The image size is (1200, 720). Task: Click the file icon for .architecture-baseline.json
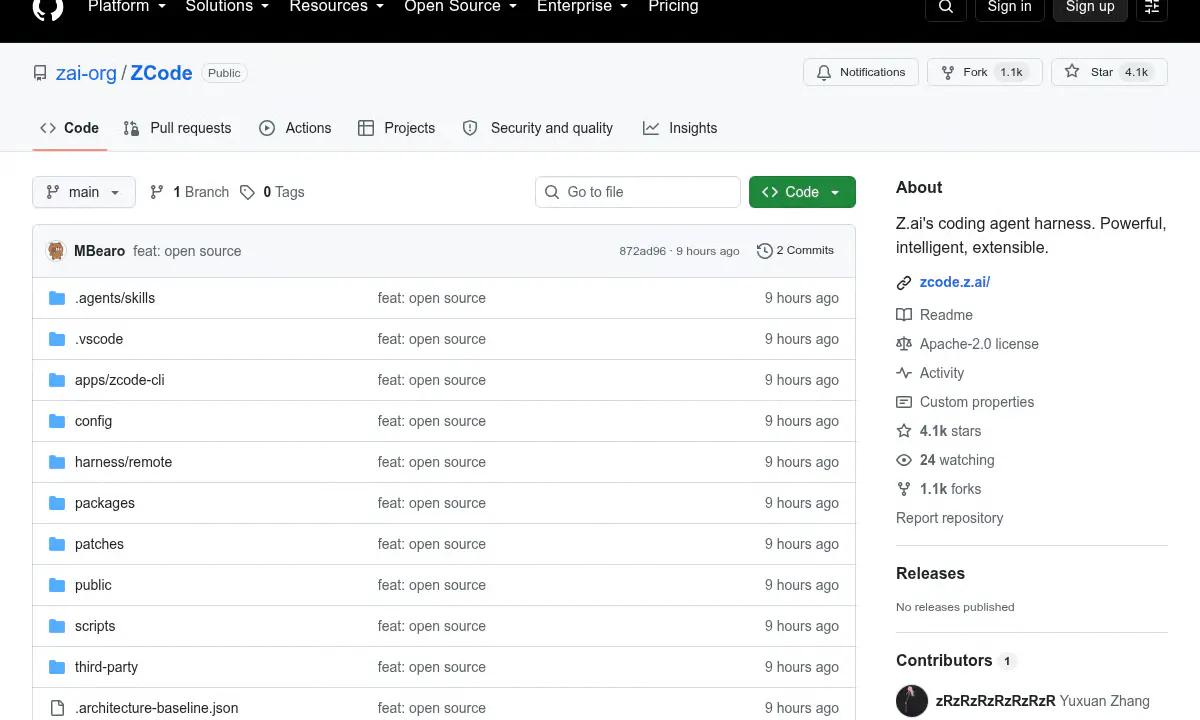tap(57, 708)
